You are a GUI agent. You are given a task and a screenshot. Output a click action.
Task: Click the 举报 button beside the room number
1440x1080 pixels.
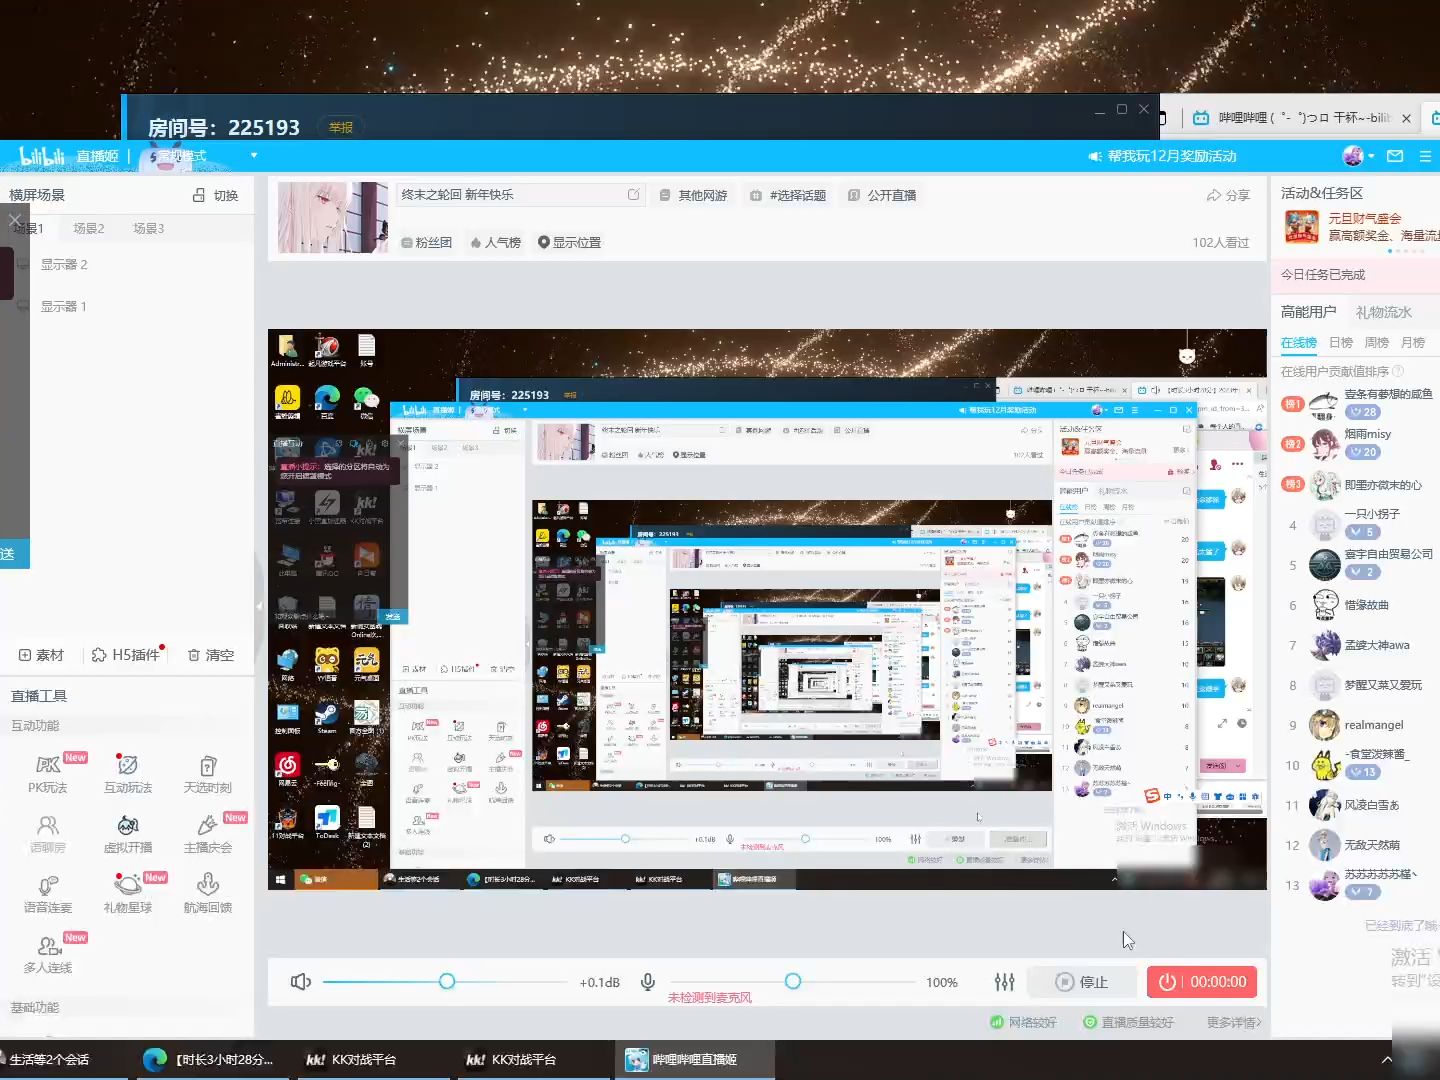pos(341,127)
